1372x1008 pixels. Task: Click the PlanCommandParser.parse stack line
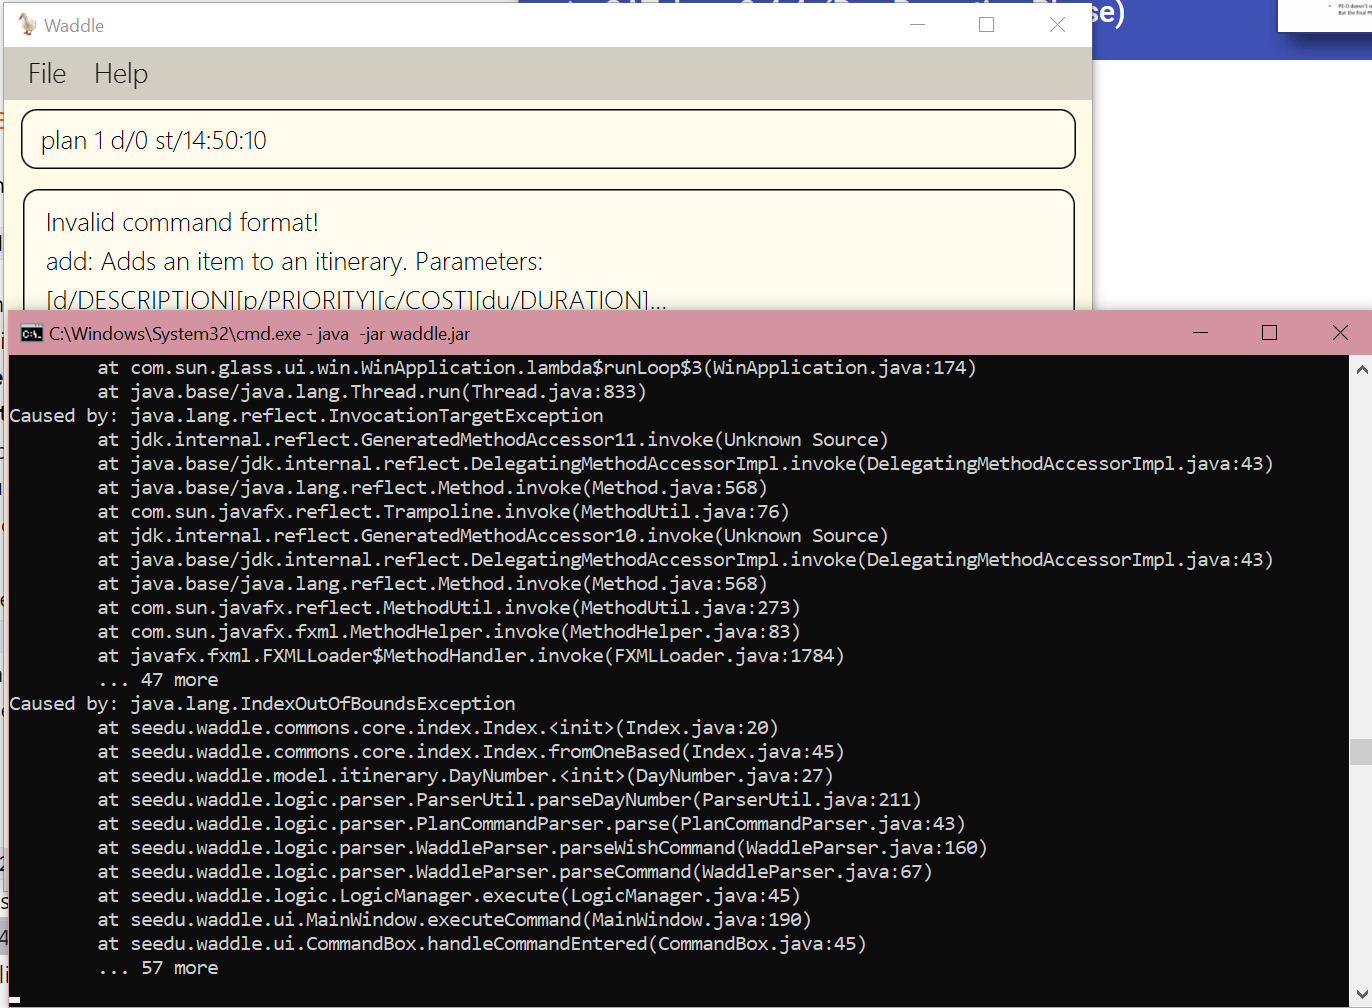click(x=532, y=824)
